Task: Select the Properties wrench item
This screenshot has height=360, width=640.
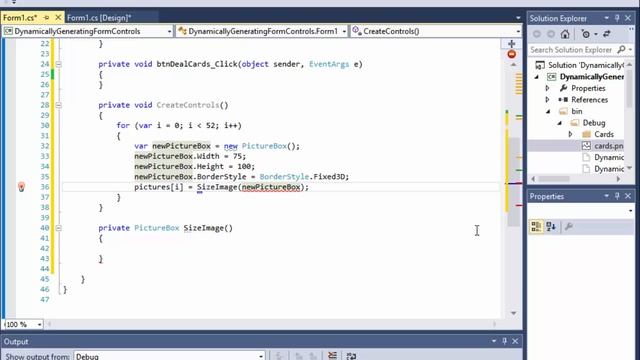Action: click(582, 88)
